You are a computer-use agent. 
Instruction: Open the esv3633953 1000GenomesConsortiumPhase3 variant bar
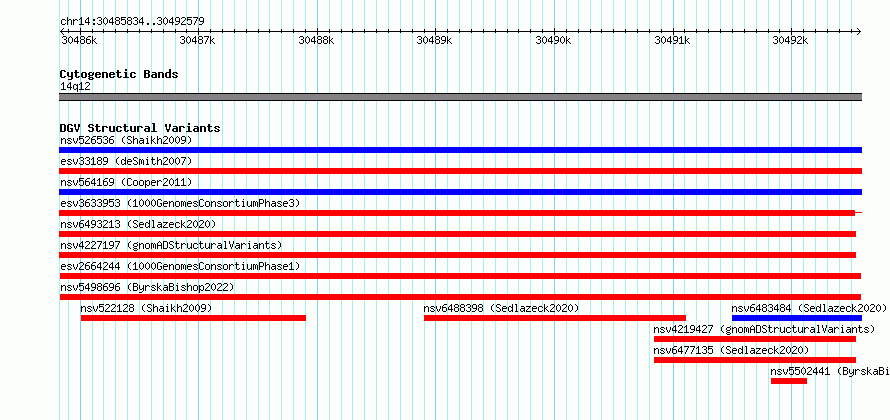click(x=460, y=213)
